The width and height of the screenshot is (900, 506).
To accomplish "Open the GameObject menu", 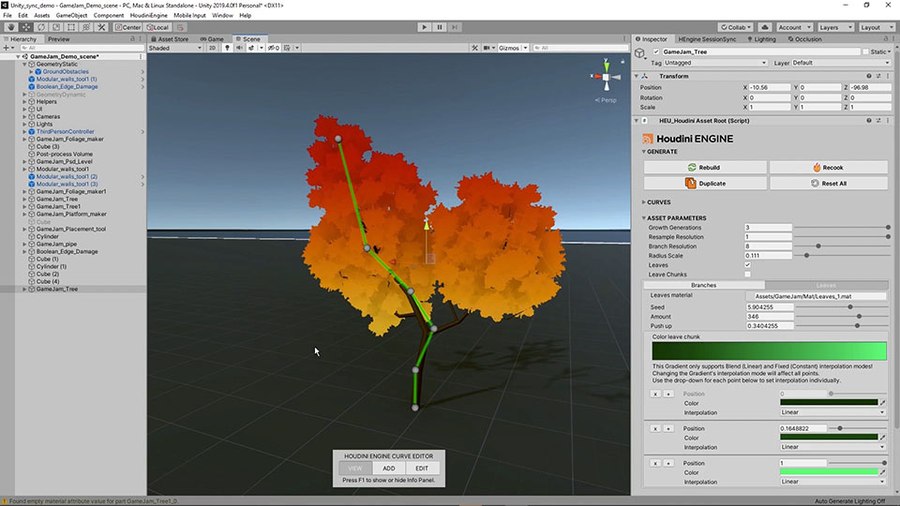I will click(x=71, y=15).
